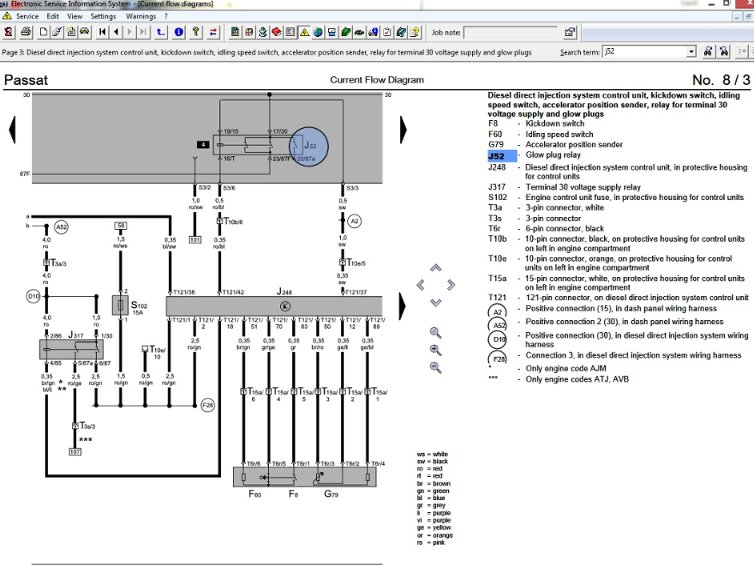
Task: Pan diagram right with the right chevron
Action: coord(451,285)
